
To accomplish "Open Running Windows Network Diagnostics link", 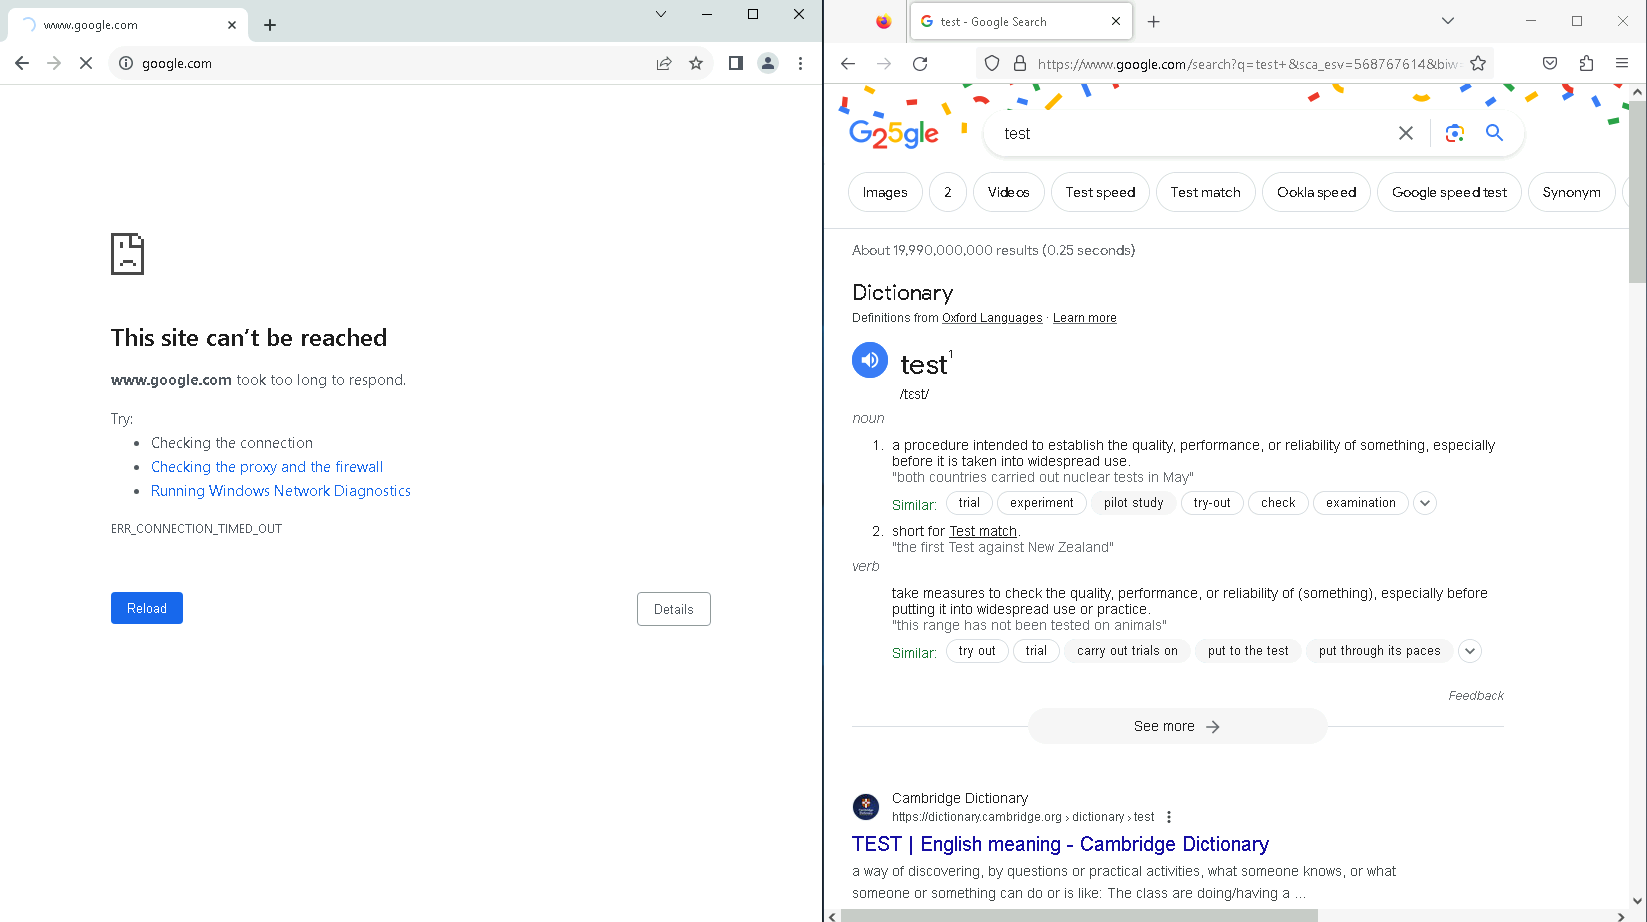I will click(280, 491).
